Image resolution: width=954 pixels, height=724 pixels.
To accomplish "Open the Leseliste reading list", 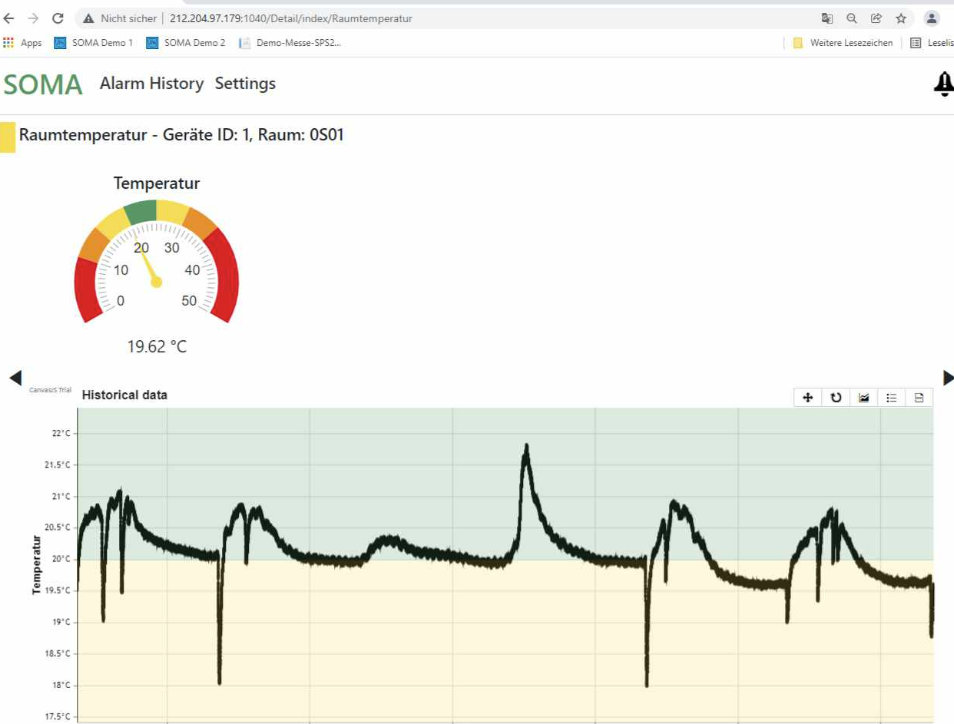I will tap(931, 43).
